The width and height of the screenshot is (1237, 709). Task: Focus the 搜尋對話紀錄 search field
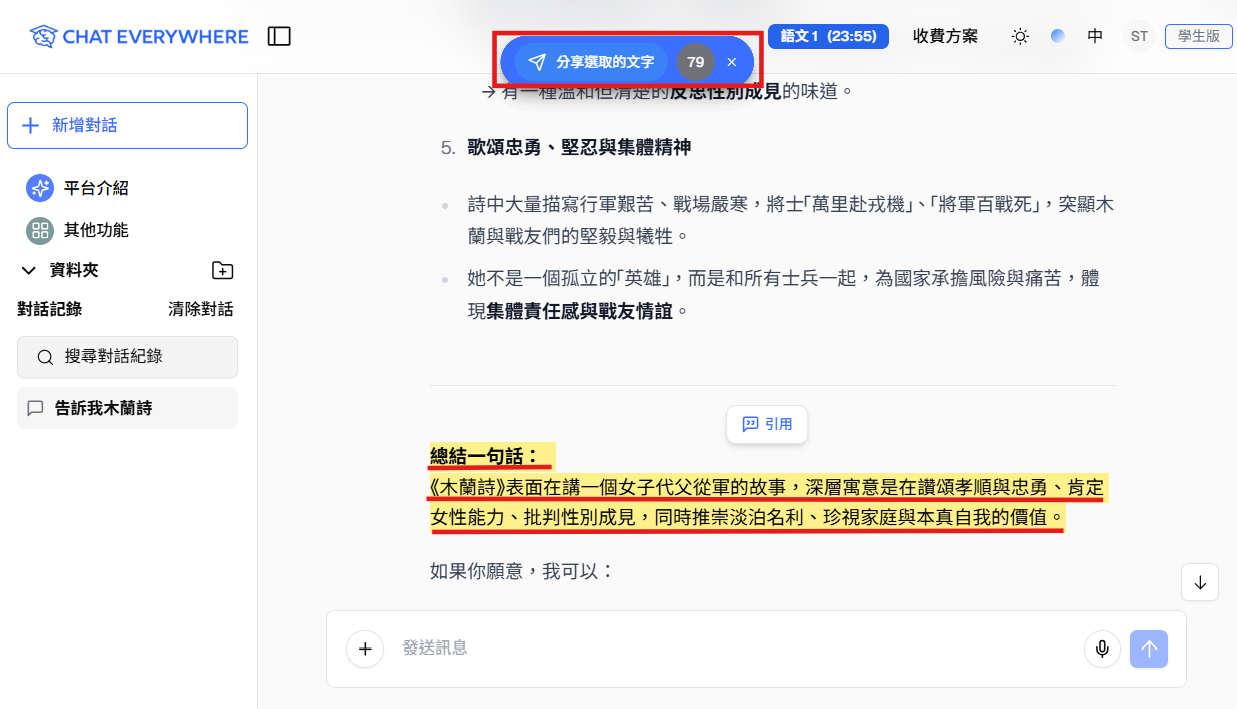pos(127,357)
